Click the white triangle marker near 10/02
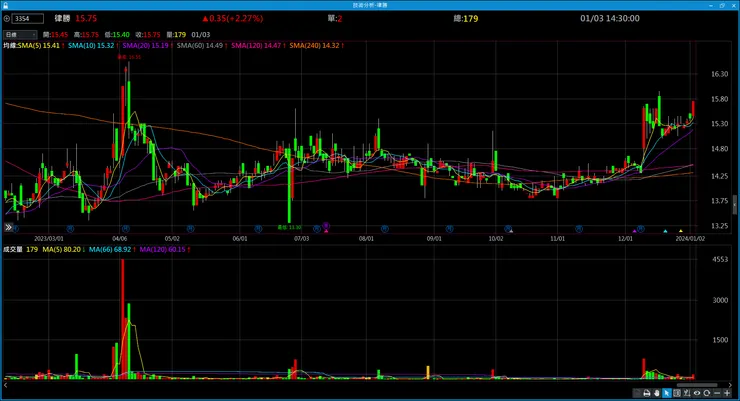740x401 pixels. click(x=511, y=231)
